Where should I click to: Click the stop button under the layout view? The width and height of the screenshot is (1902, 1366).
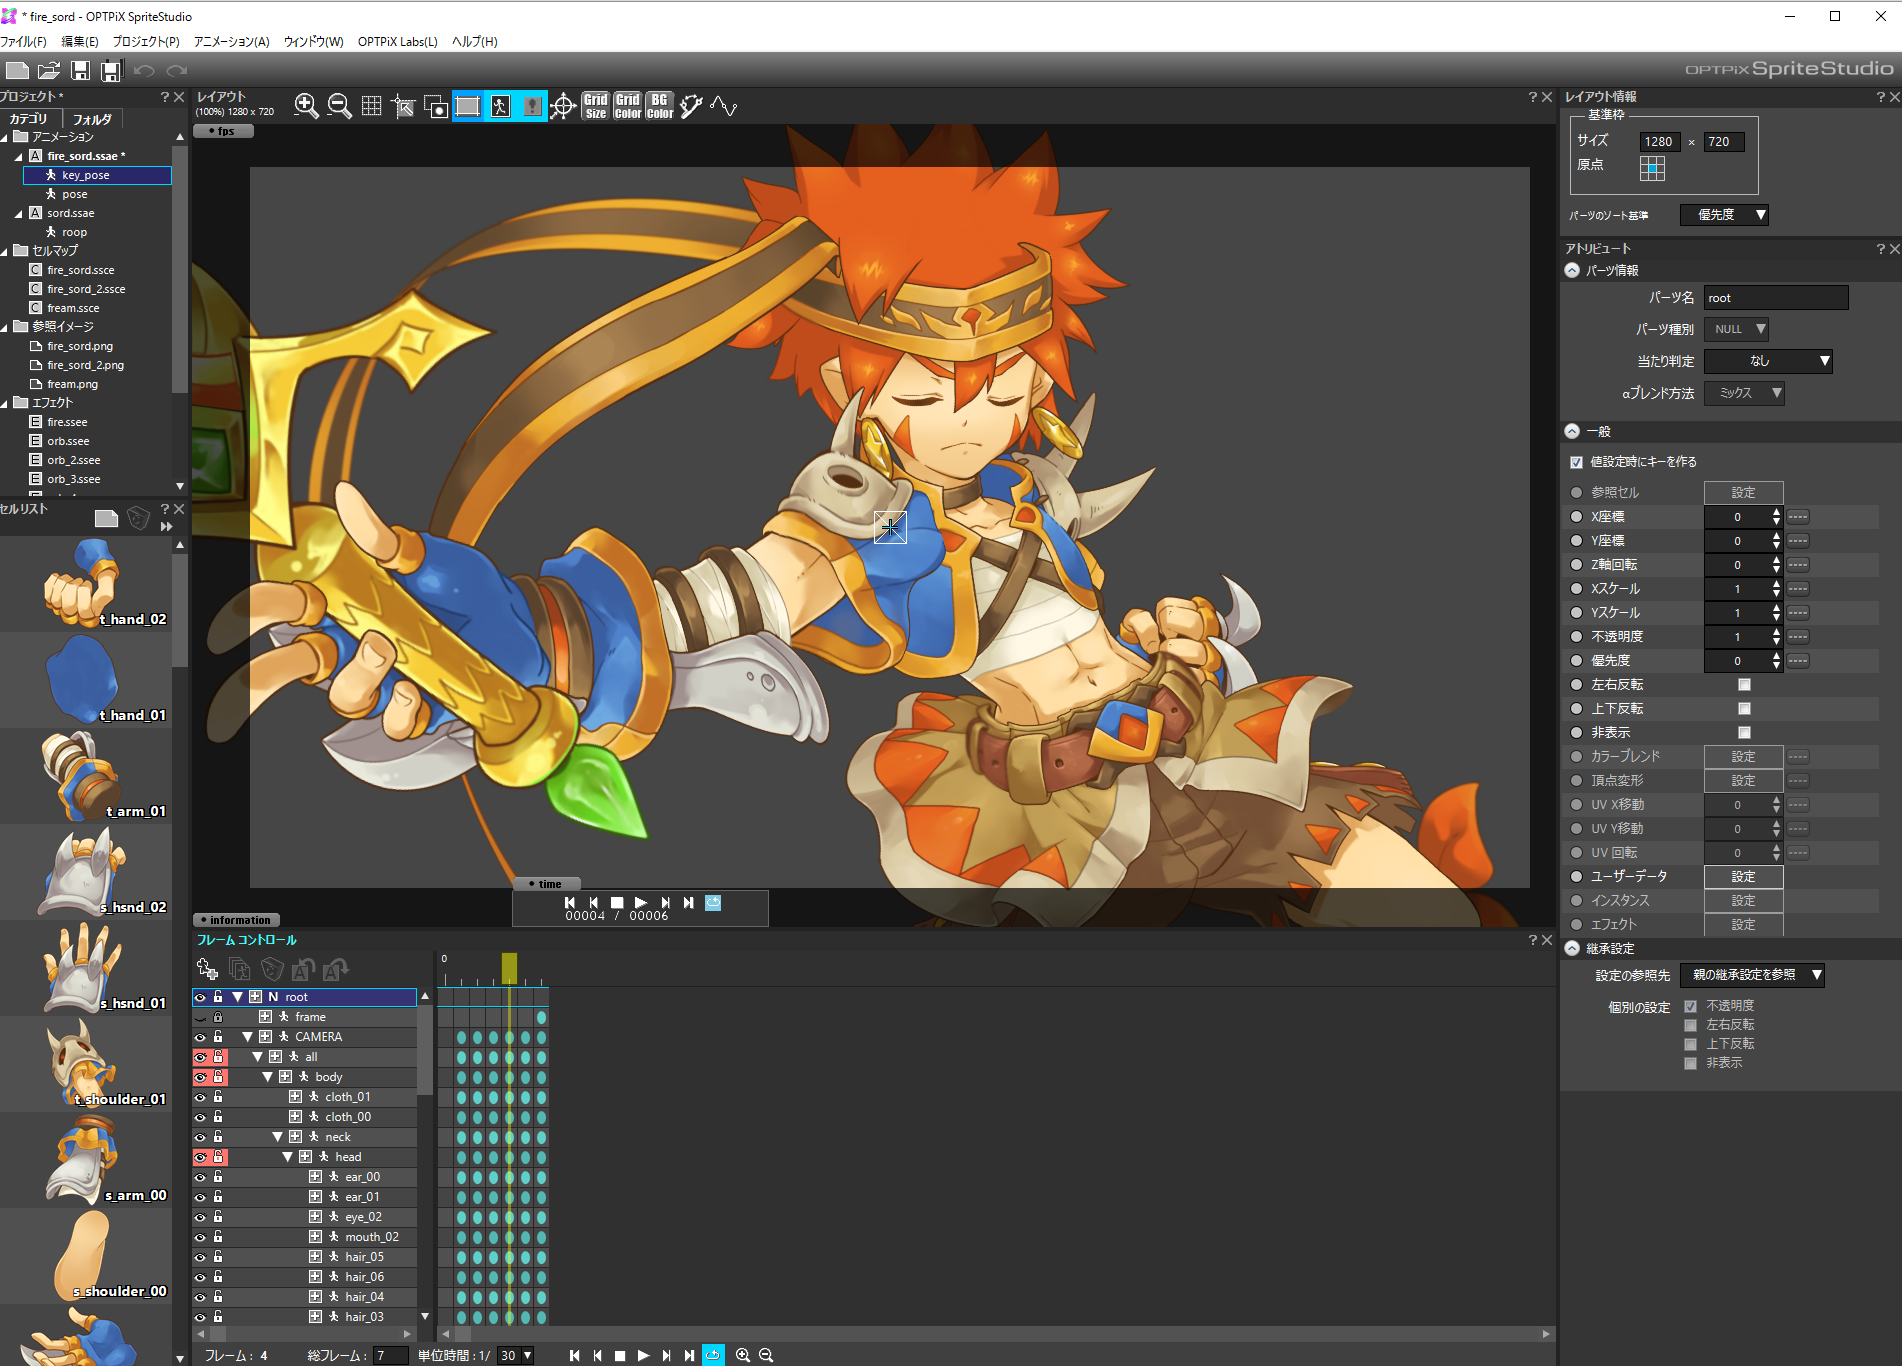[617, 902]
